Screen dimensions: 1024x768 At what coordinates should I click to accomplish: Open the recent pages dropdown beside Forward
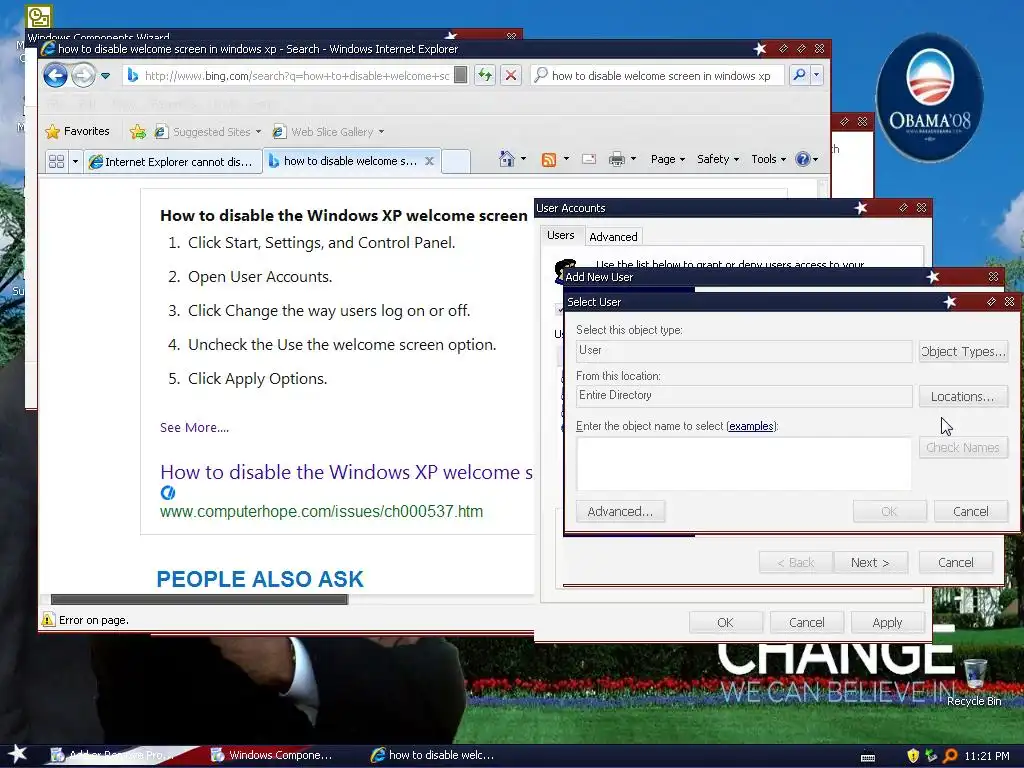[106, 76]
